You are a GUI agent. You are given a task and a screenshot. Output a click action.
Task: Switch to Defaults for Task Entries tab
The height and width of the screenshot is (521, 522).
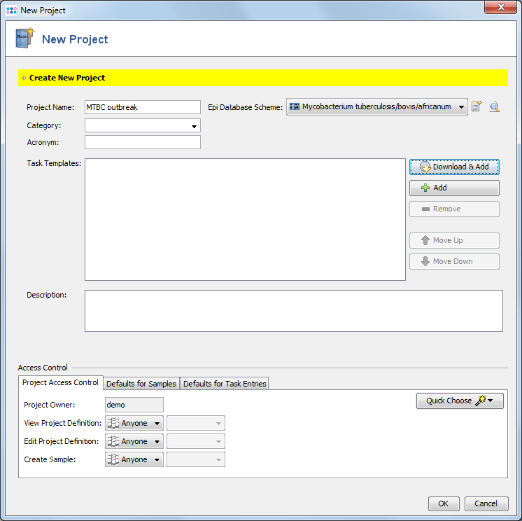[x=225, y=384]
